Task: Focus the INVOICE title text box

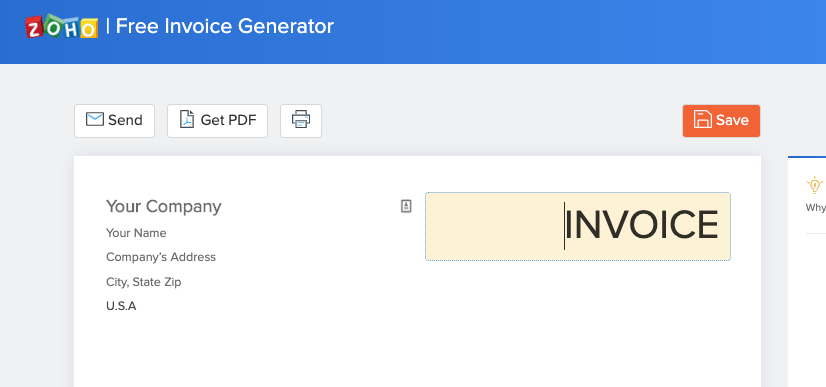Action: click(x=578, y=226)
